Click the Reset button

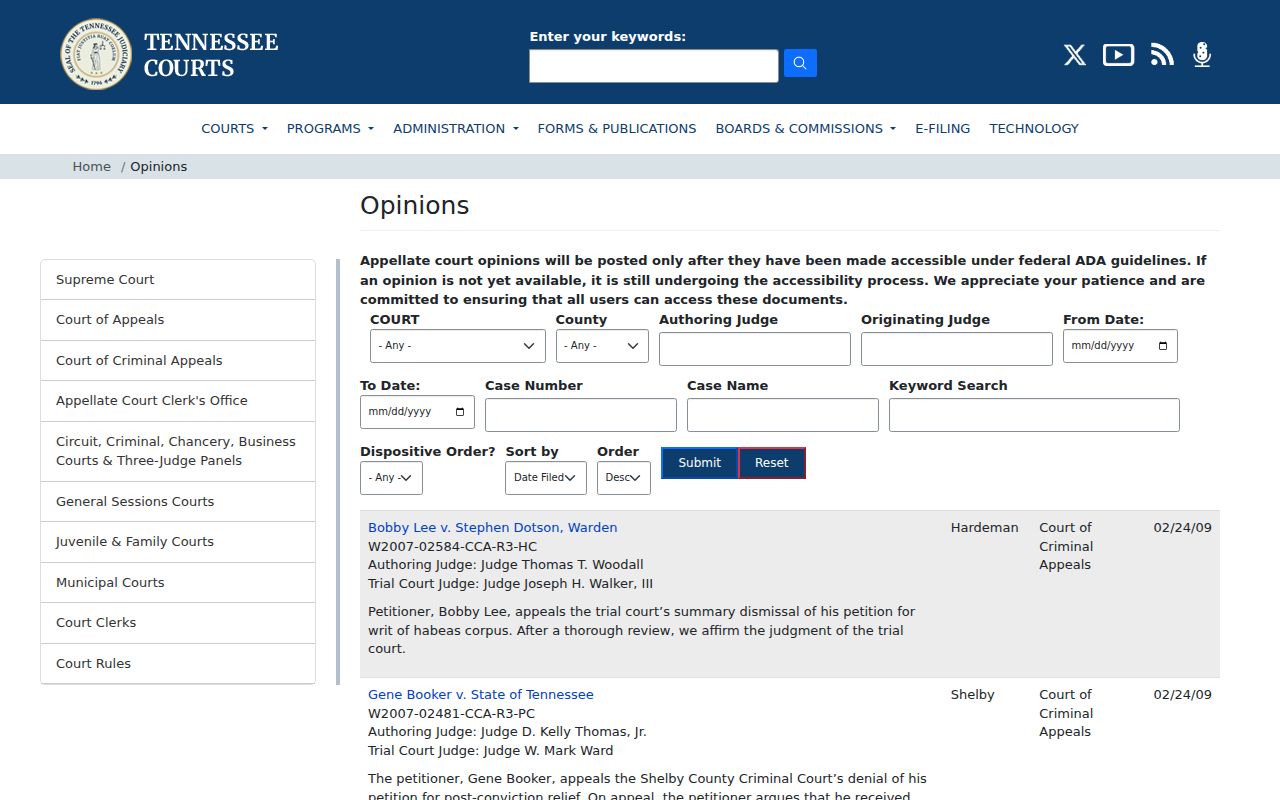click(x=772, y=463)
